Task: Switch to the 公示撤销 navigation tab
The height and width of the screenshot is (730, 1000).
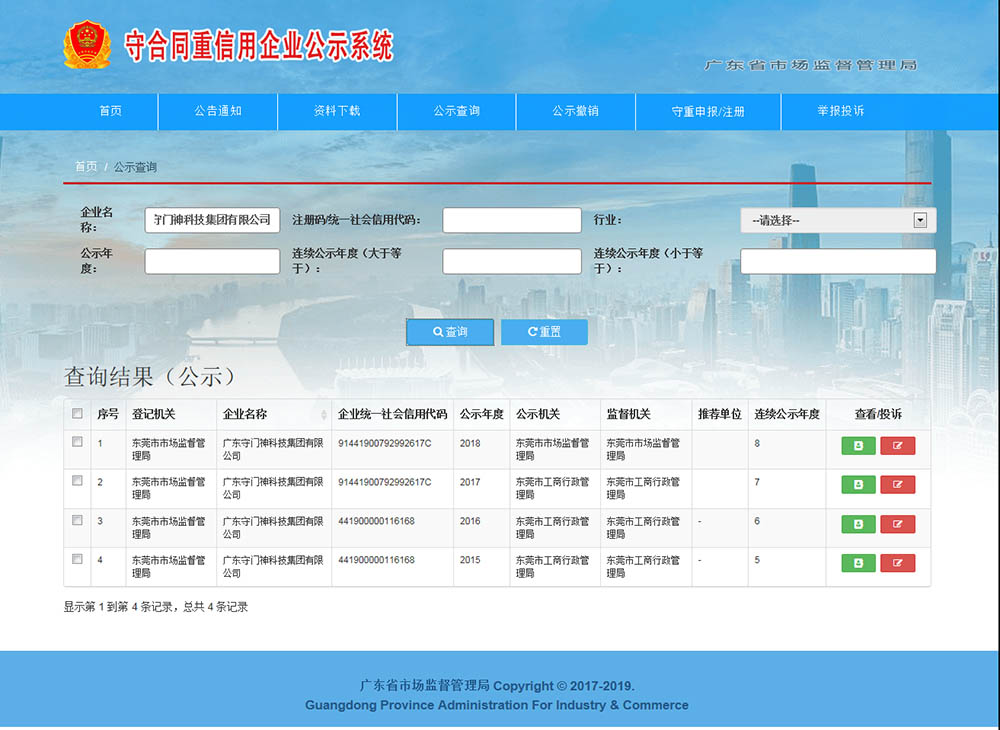Action: coord(575,111)
